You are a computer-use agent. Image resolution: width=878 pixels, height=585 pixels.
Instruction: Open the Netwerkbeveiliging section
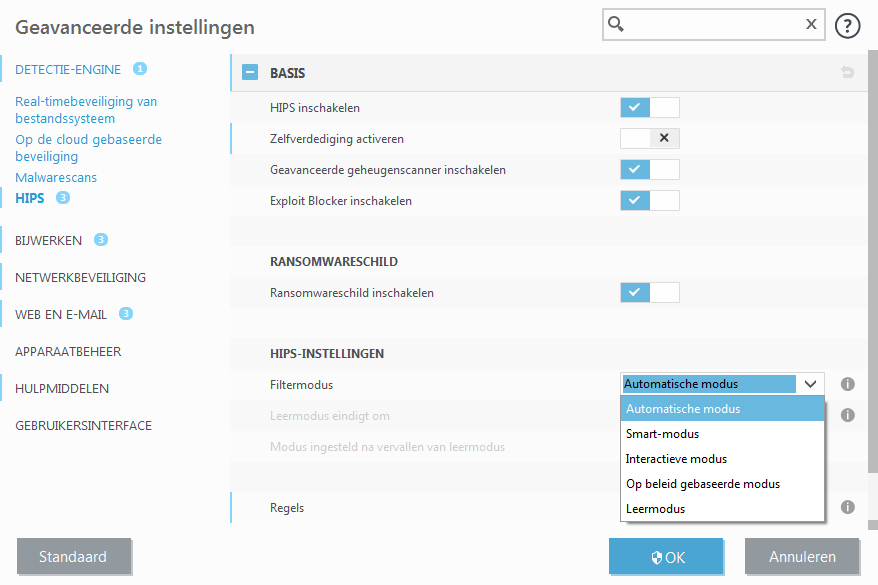click(x=80, y=277)
